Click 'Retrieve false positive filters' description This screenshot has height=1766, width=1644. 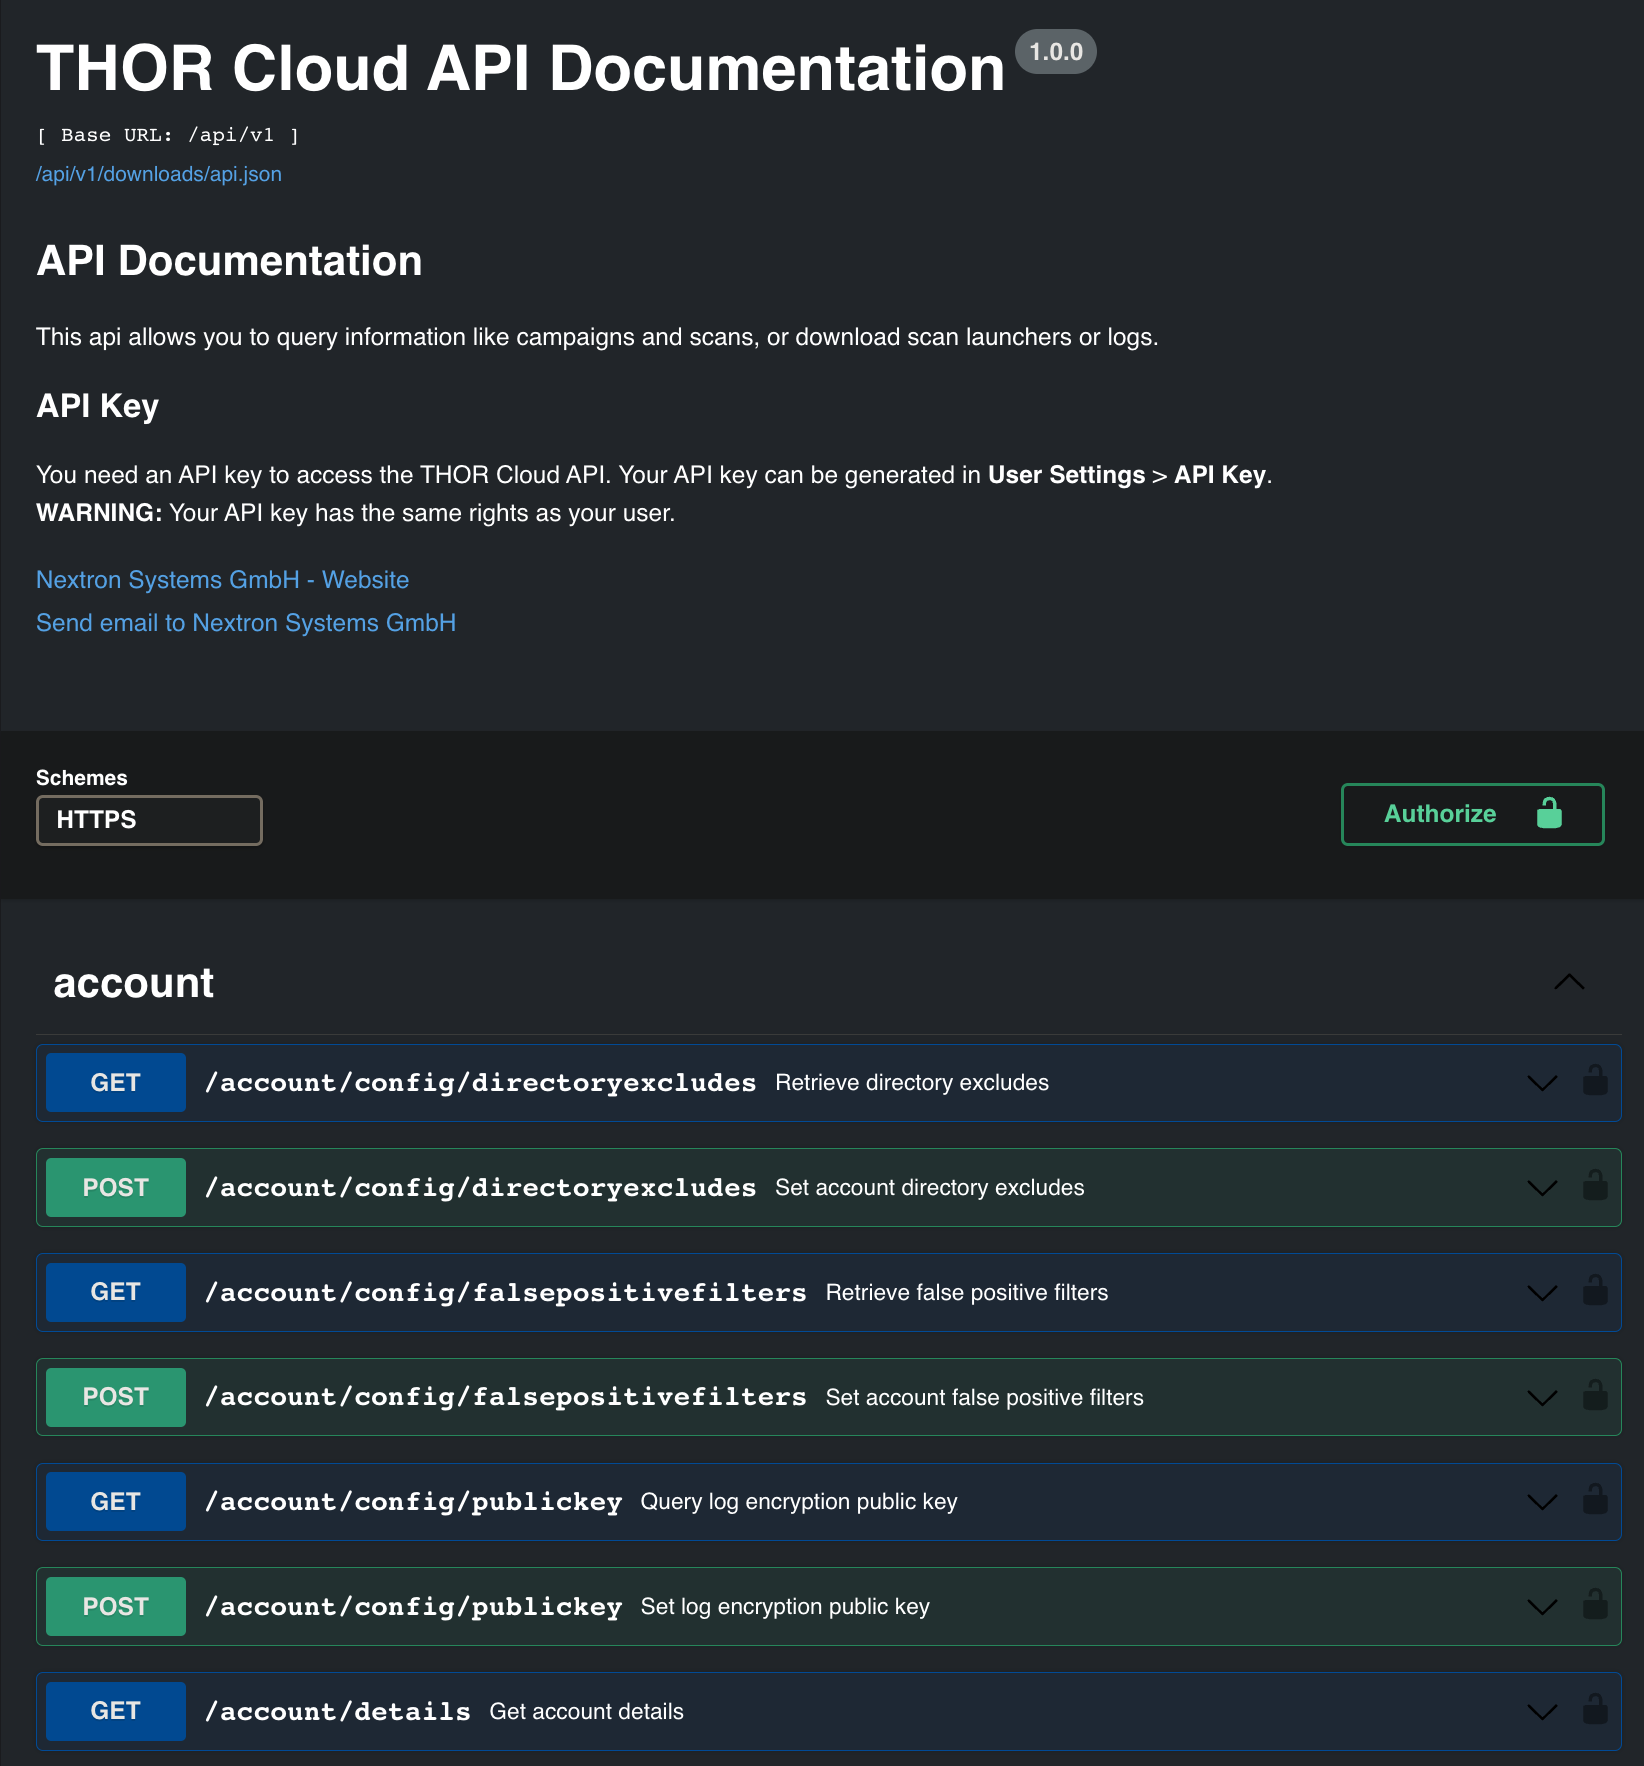[x=967, y=1293]
